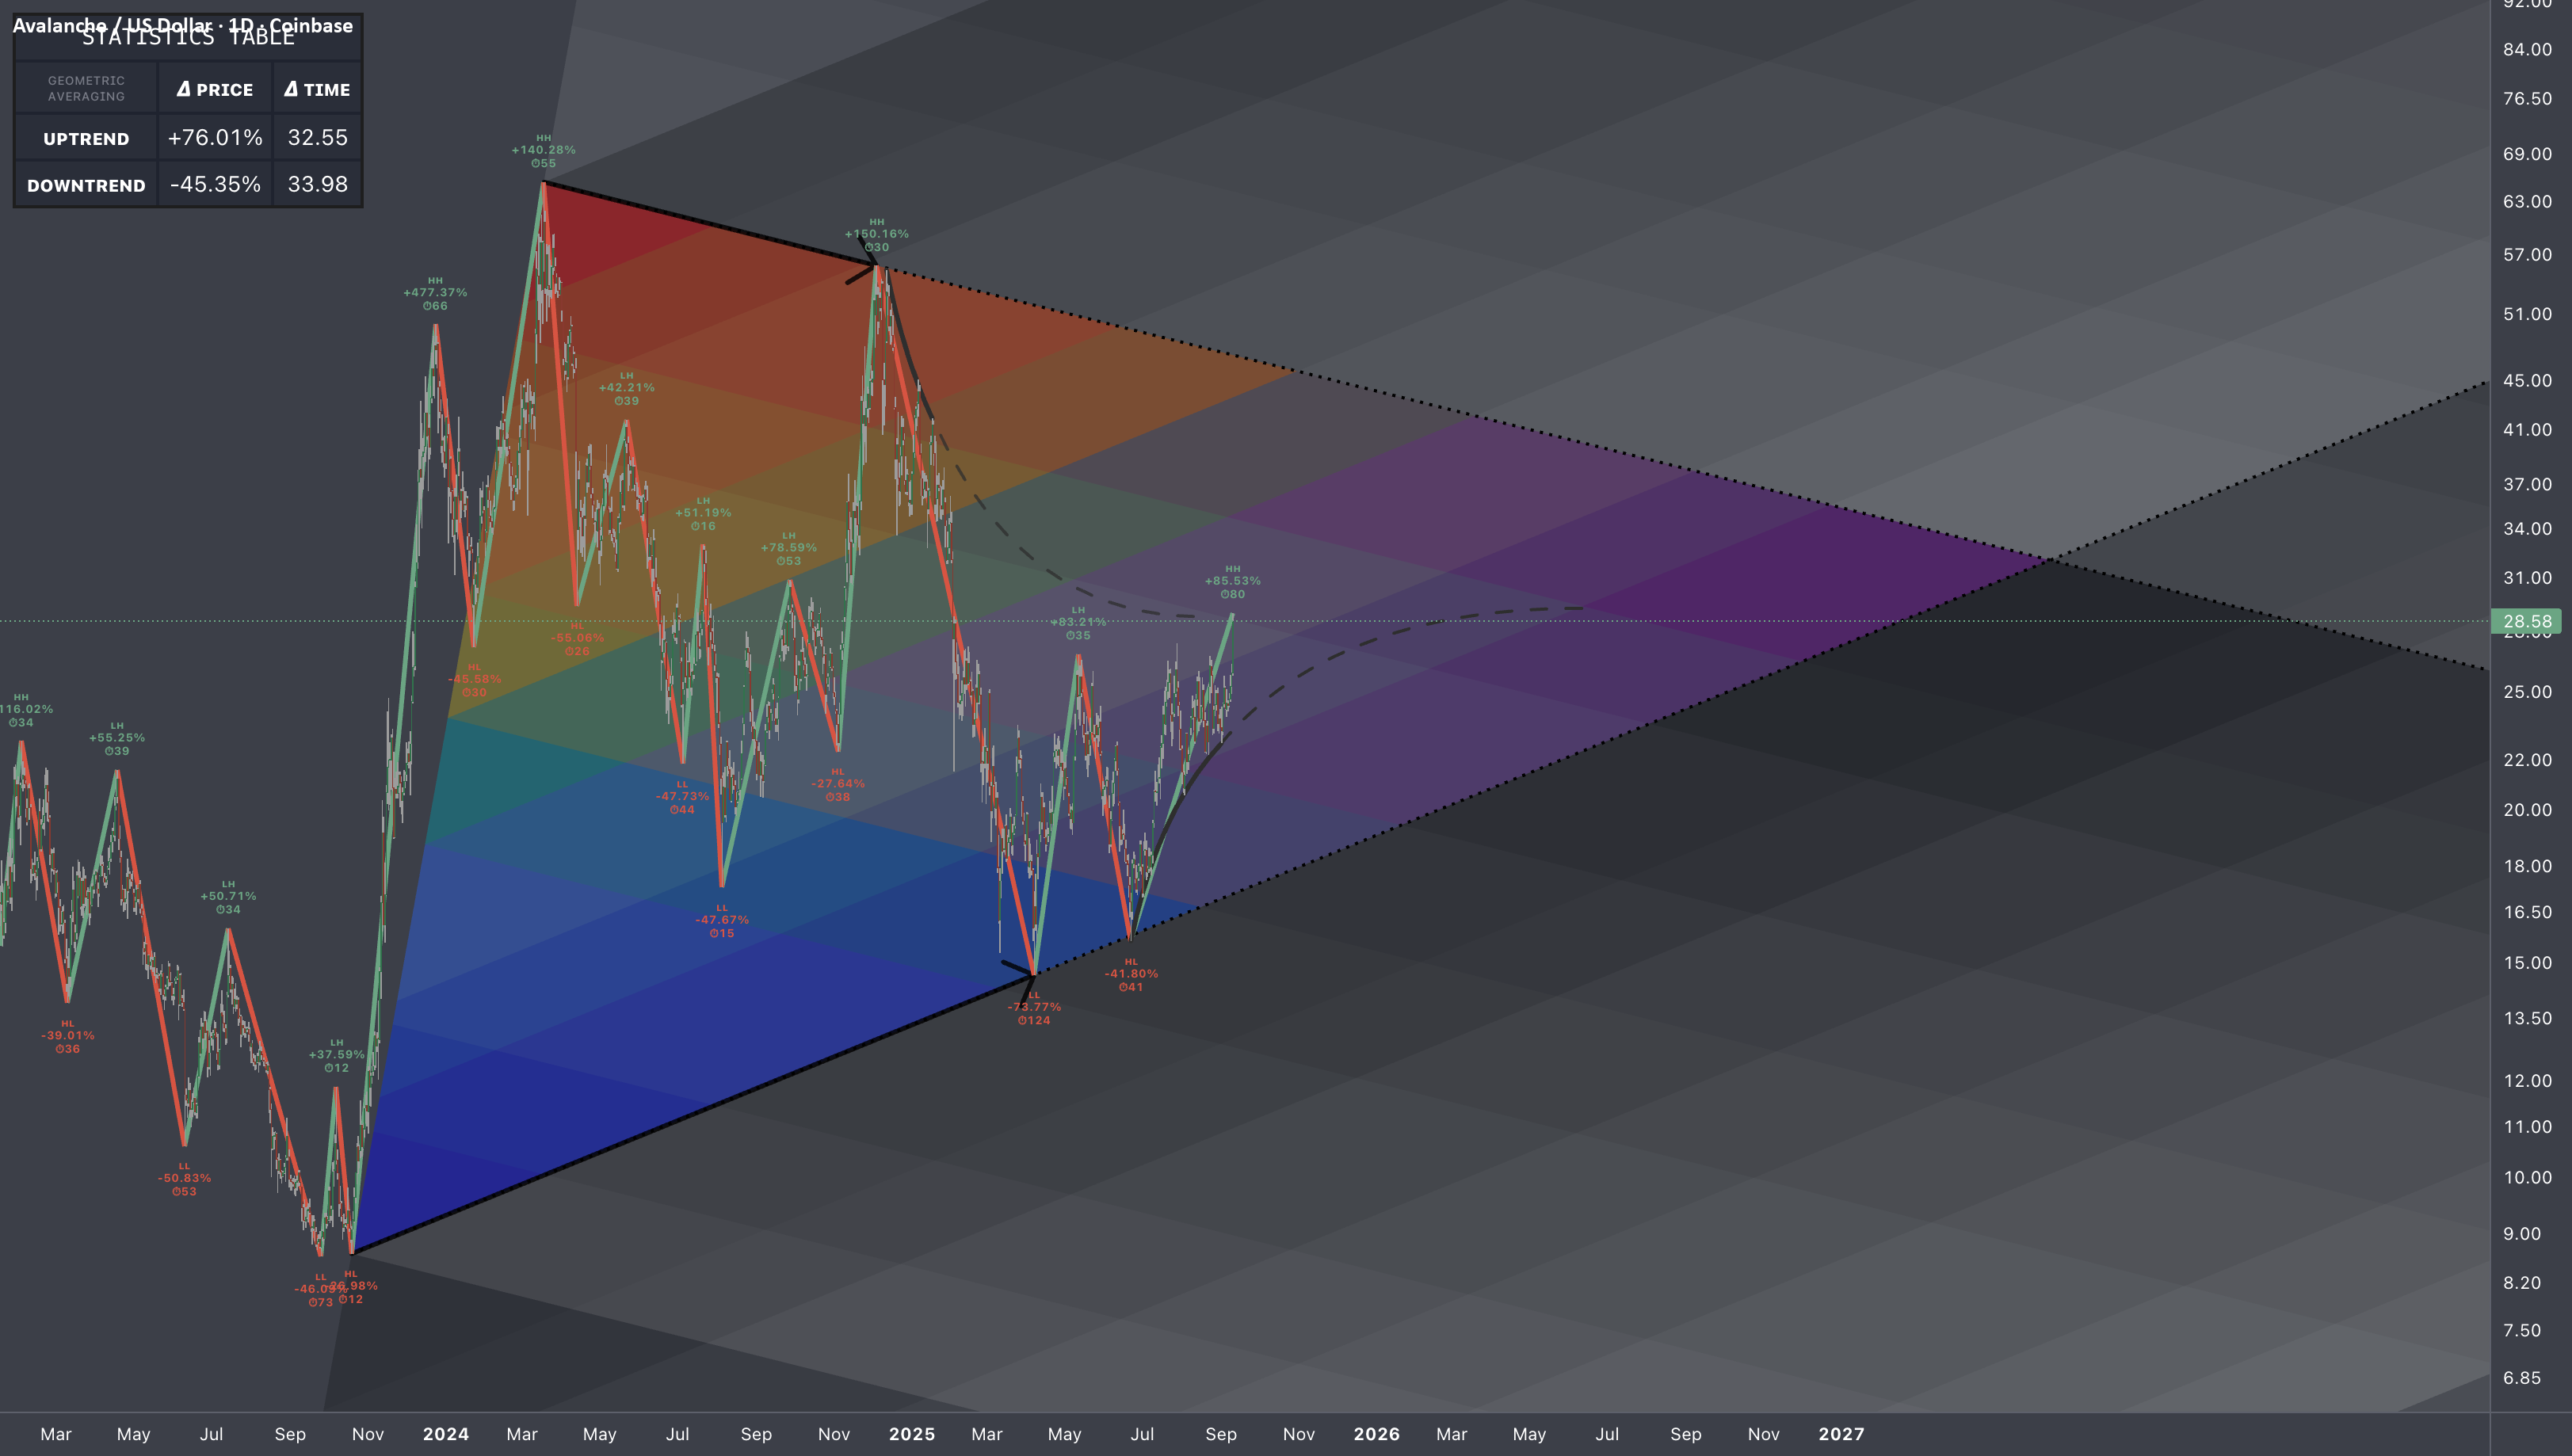This screenshot has height=1456, width=2572.
Task: Click the current price tag 28.58
Action: (x=2526, y=621)
